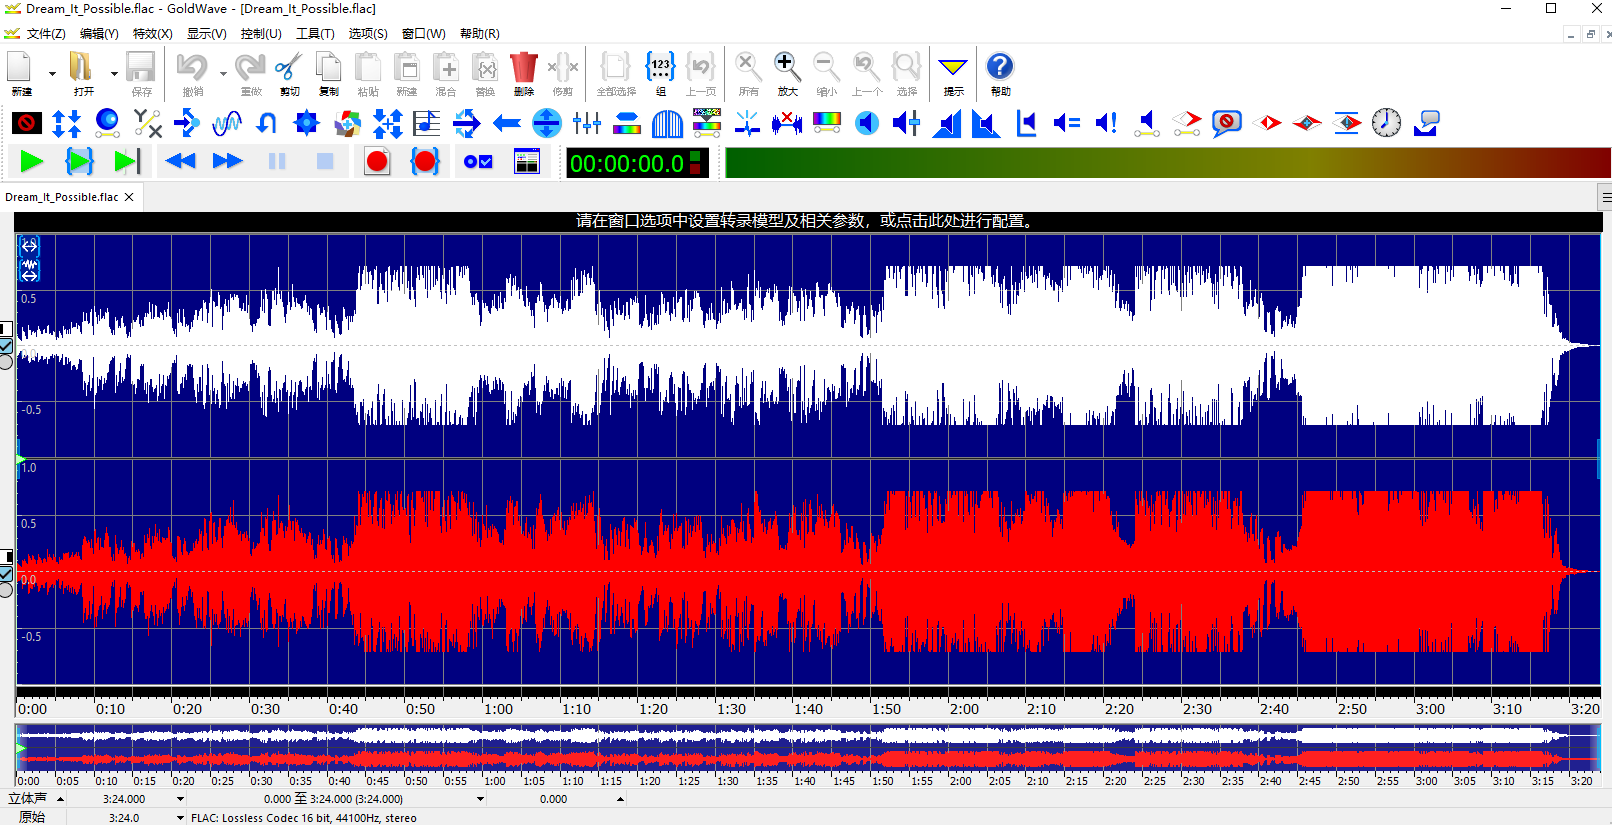Click the transcription setup message banner
Viewport: 1612px width, 825px height.
pos(806,221)
